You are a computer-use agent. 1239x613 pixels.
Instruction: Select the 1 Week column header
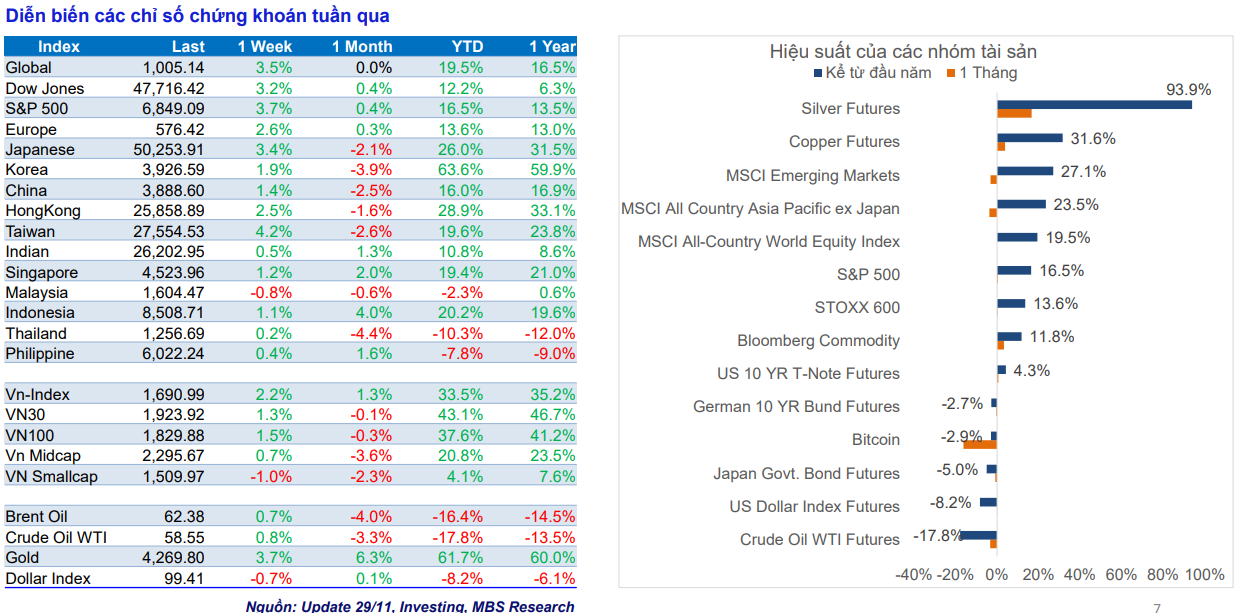(265, 47)
